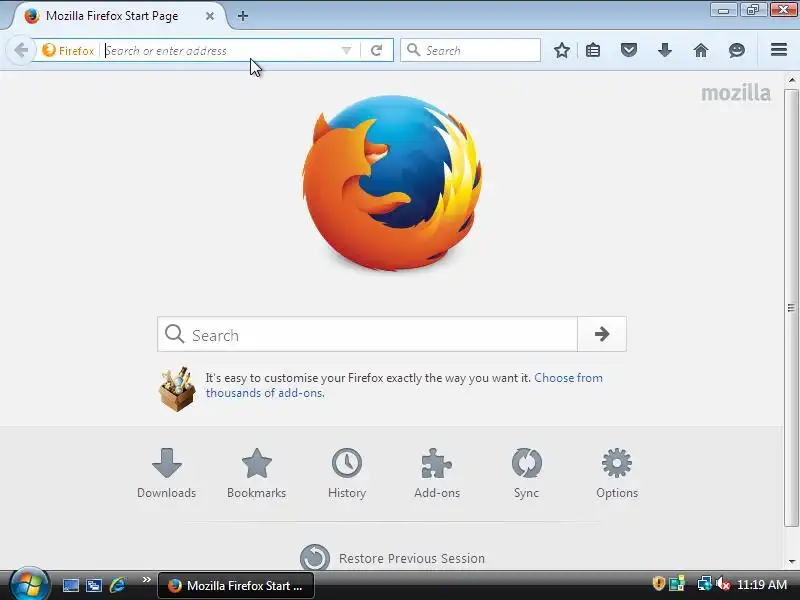The width and height of the screenshot is (800, 600).
Task: Open the address bar history dropdown arrow
Action: (x=346, y=51)
